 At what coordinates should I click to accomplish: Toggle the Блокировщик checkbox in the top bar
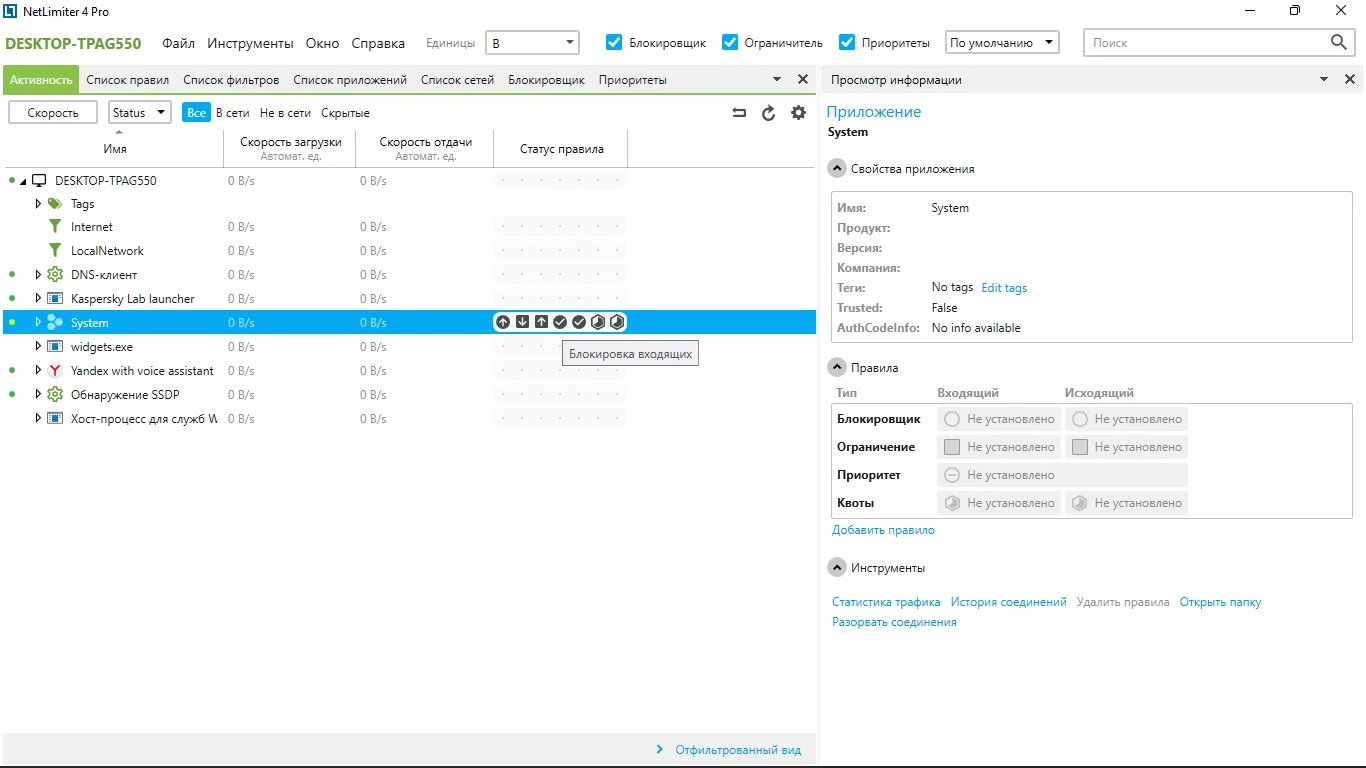(x=614, y=42)
